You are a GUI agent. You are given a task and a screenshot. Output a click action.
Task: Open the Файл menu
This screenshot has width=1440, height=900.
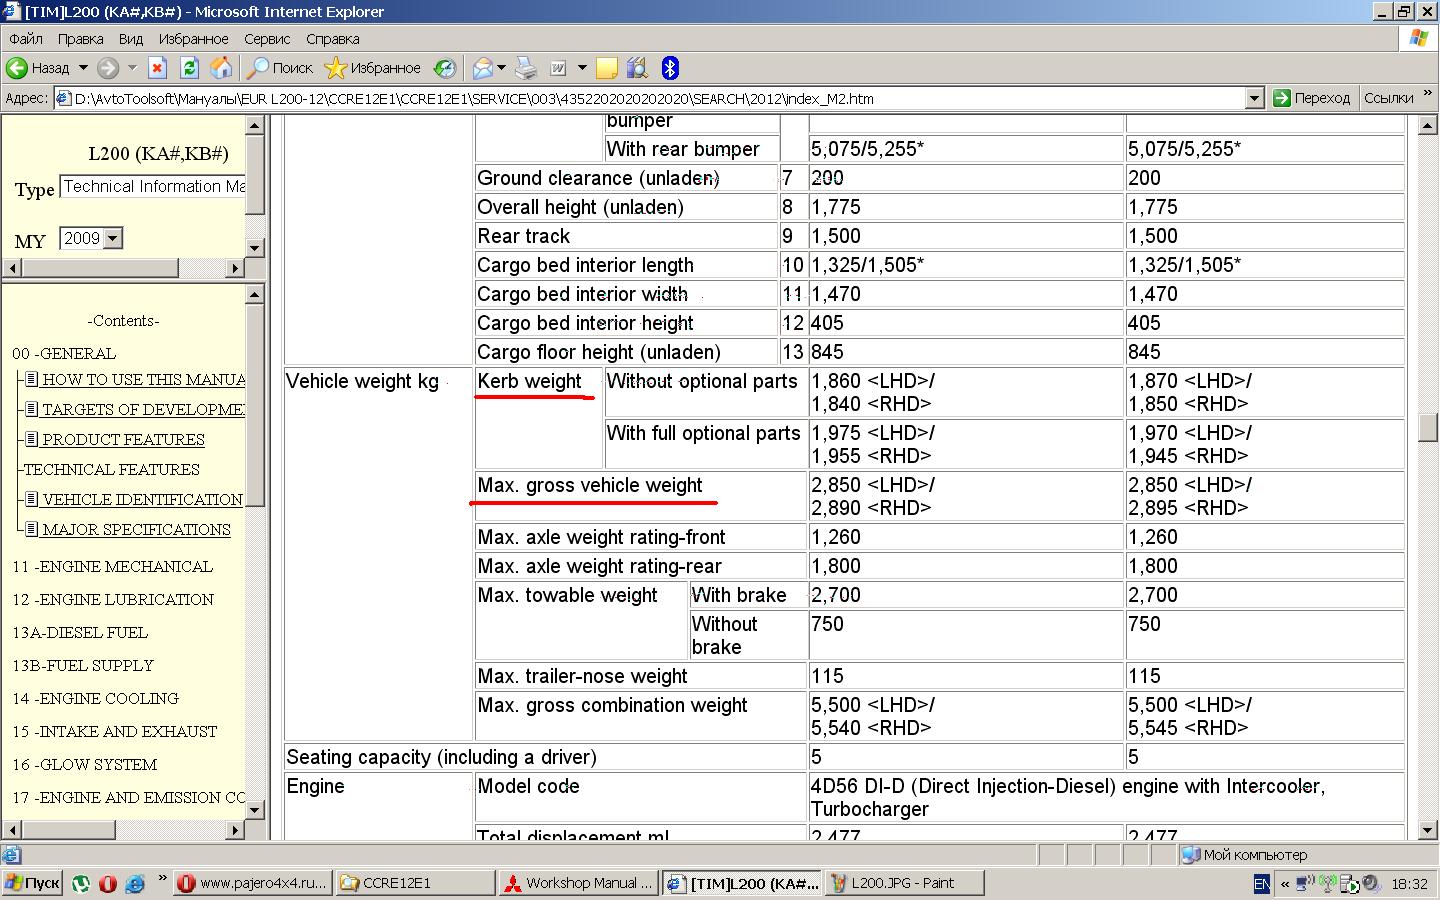tap(26, 39)
